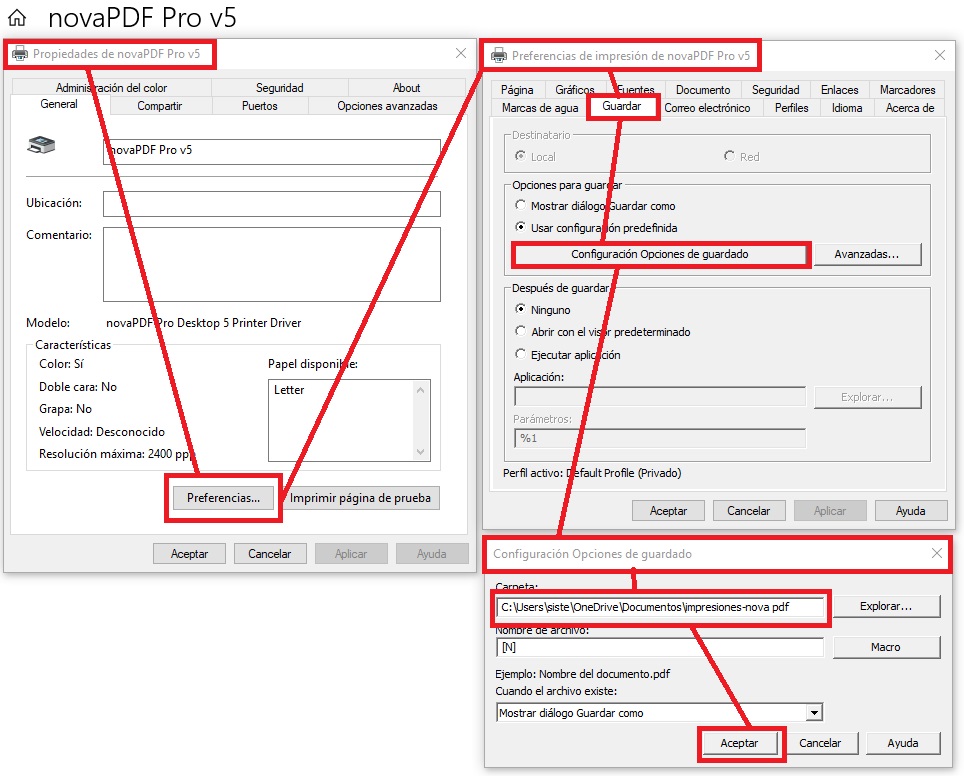Click Ejemplo: Nombre del documento.pdf text
This screenshot has height=776, width=964.
click(583, 674)
